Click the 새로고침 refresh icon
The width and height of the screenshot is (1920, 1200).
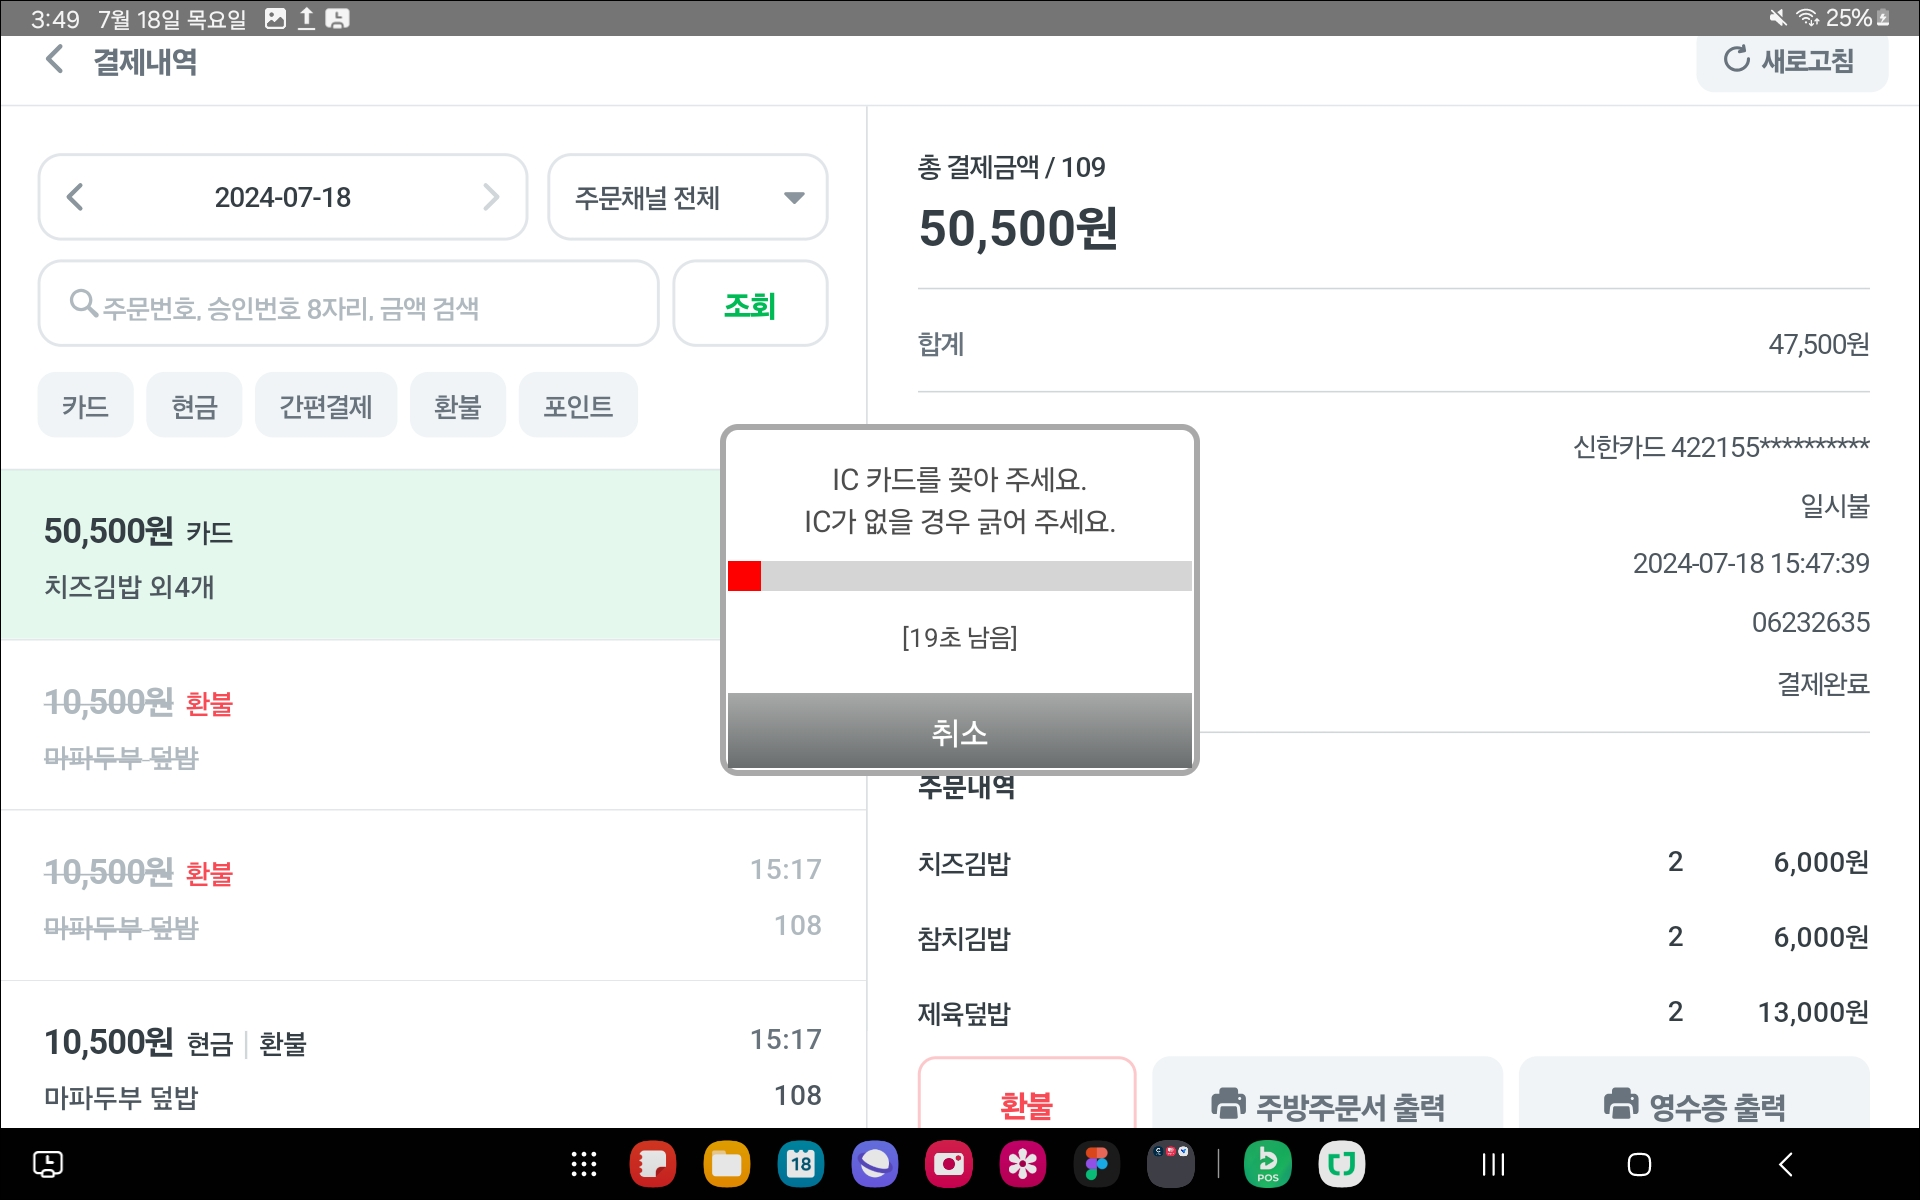(x=1737, y=60)
